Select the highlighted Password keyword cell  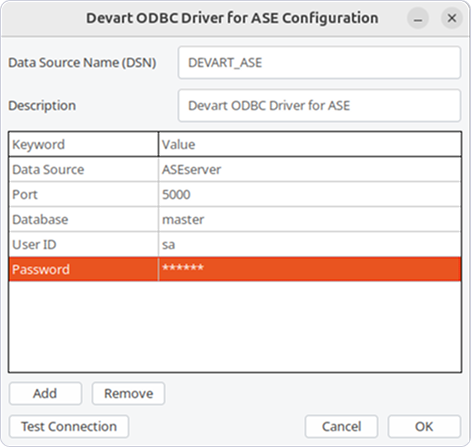point(83,269)
